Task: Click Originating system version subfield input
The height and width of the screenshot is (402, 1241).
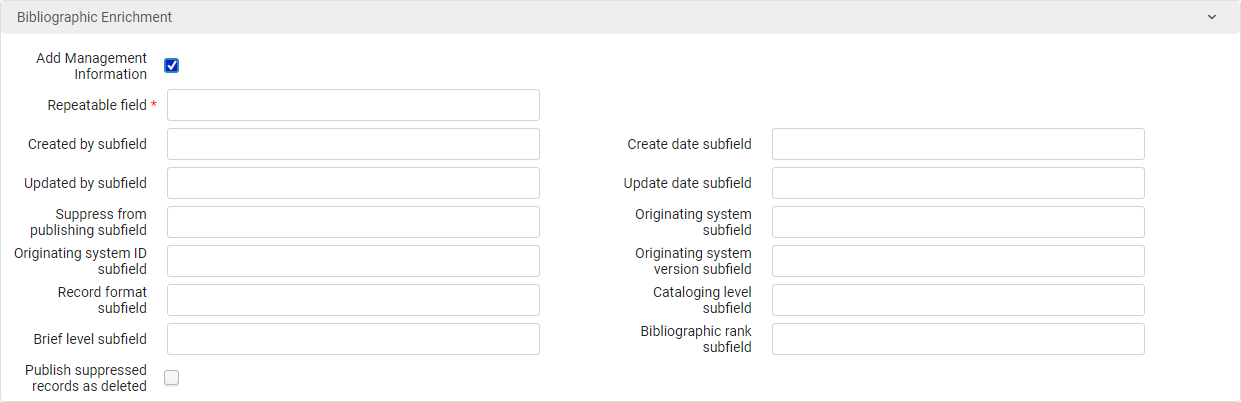Action: coord(957,261)
